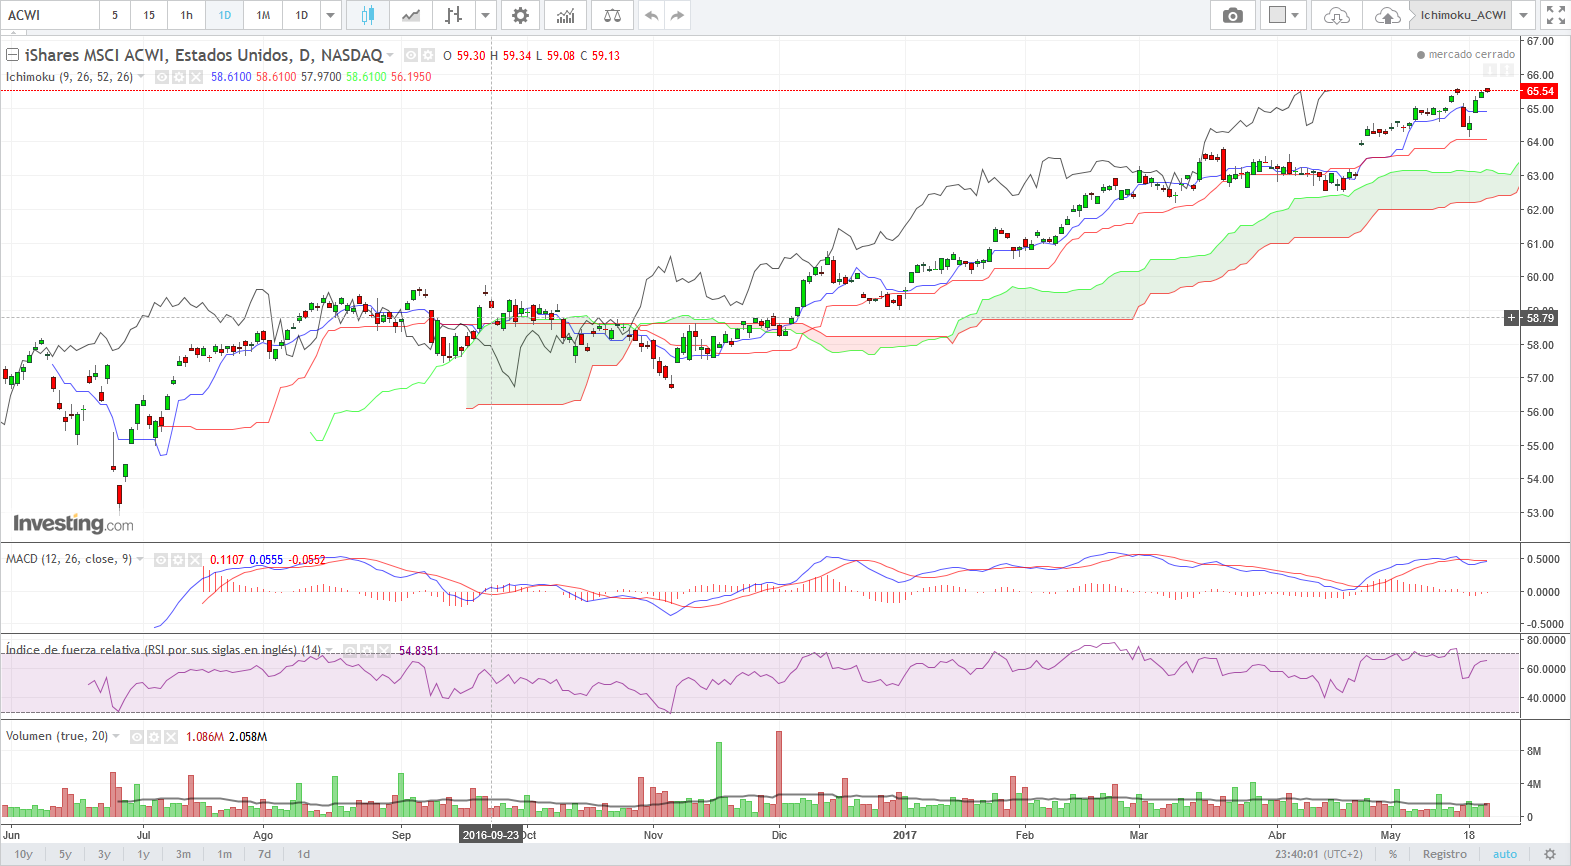
Task: Open the MACD legend dropdown arrow
Action: [x=140, y=560]
